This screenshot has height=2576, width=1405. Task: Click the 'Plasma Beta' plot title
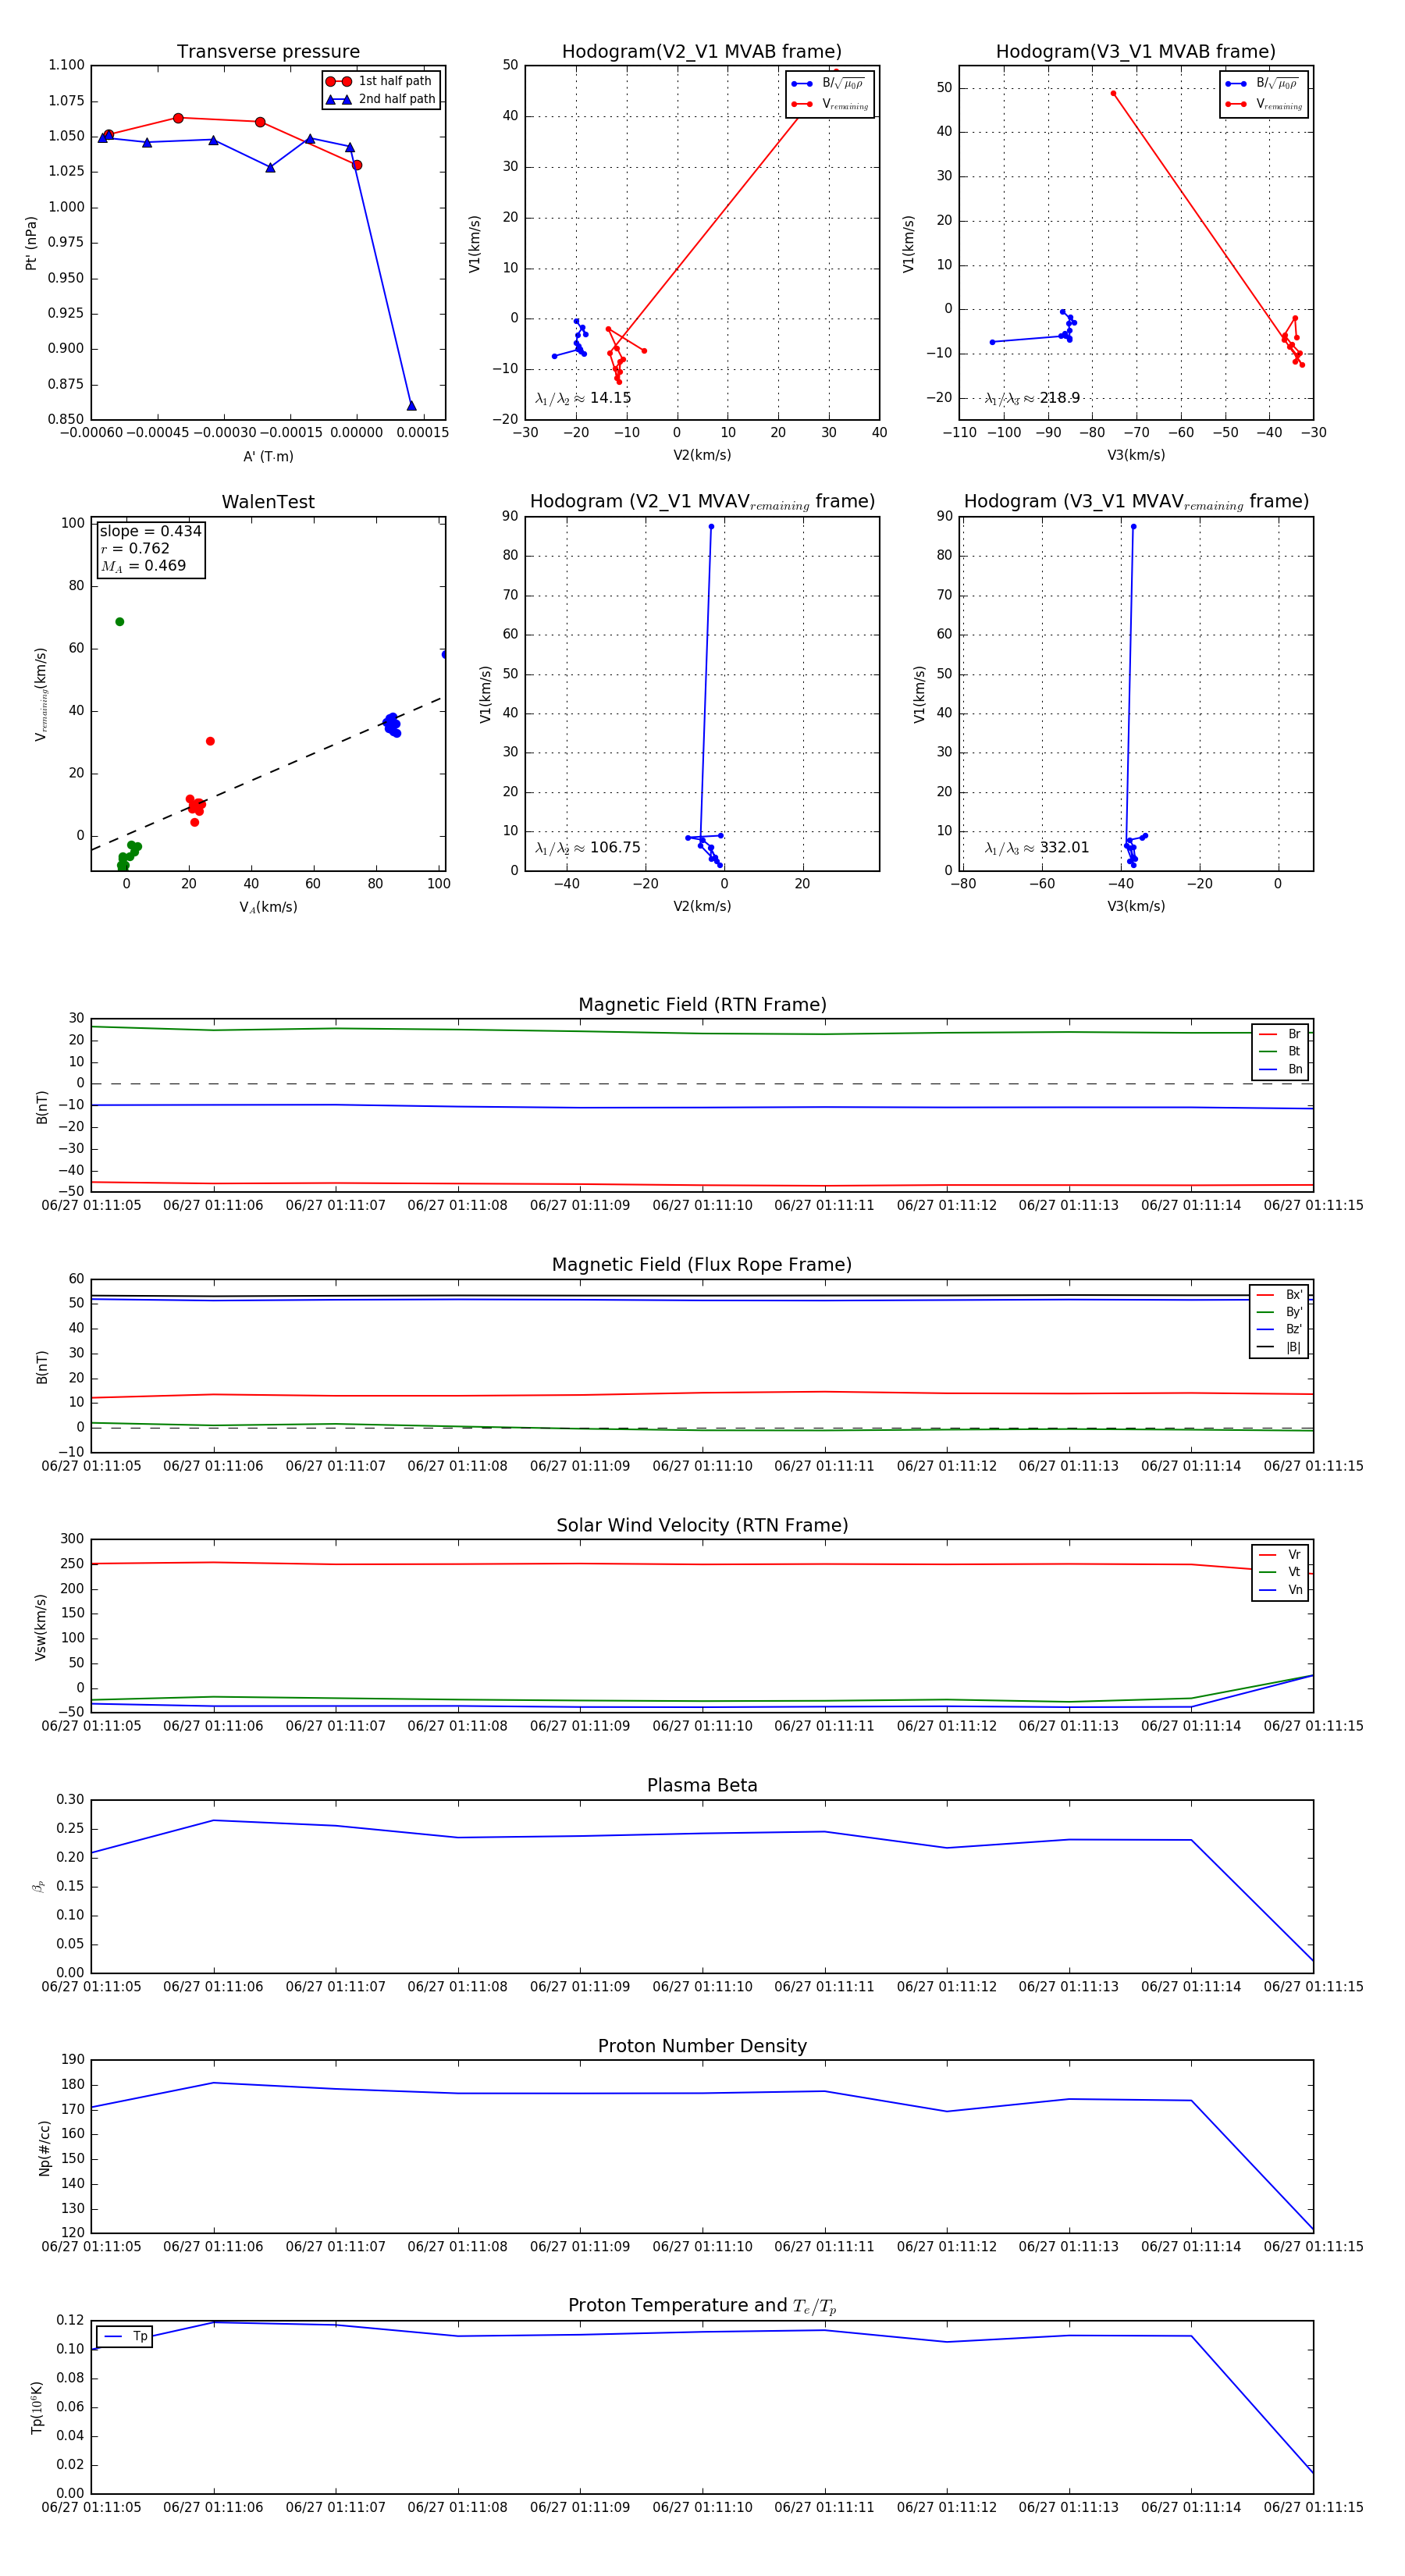tap(702, 1785)
